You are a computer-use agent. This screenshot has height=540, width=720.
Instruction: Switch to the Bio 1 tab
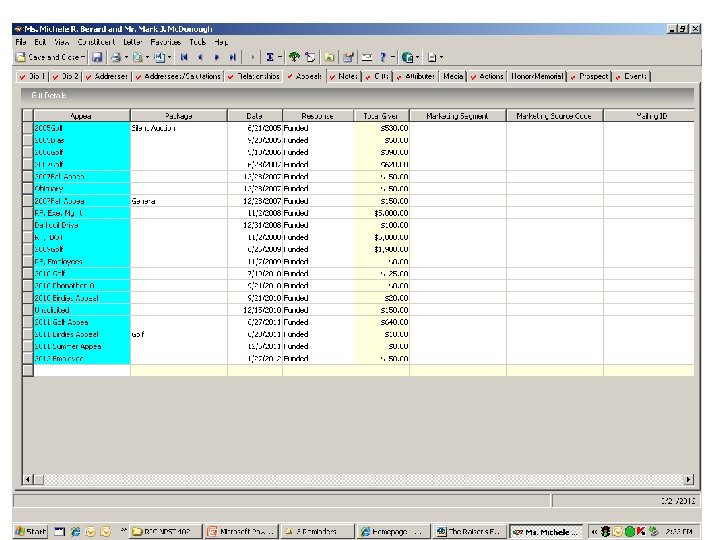[x=32, y=76]
